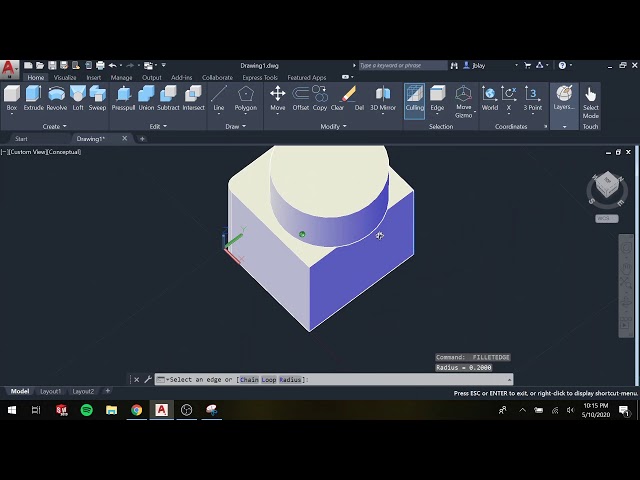This screenshot has width=640, height=480.
Task: Expand the Draw panel dropdown
Action: (x=236, y=127)
